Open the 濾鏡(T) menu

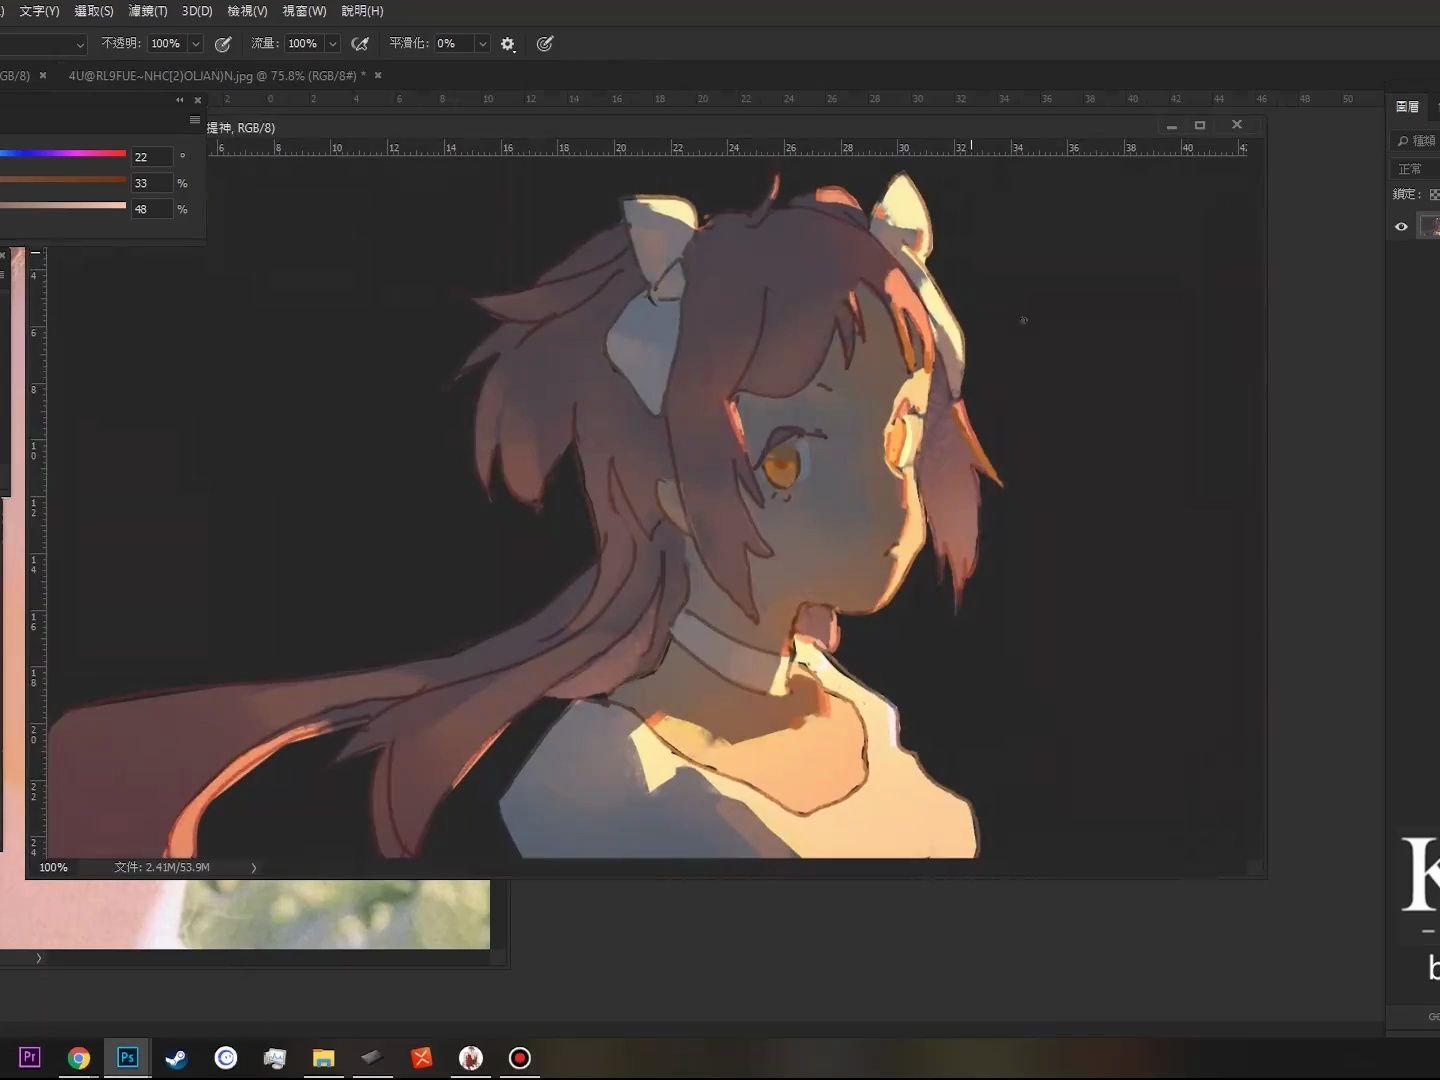click(148, 11)
